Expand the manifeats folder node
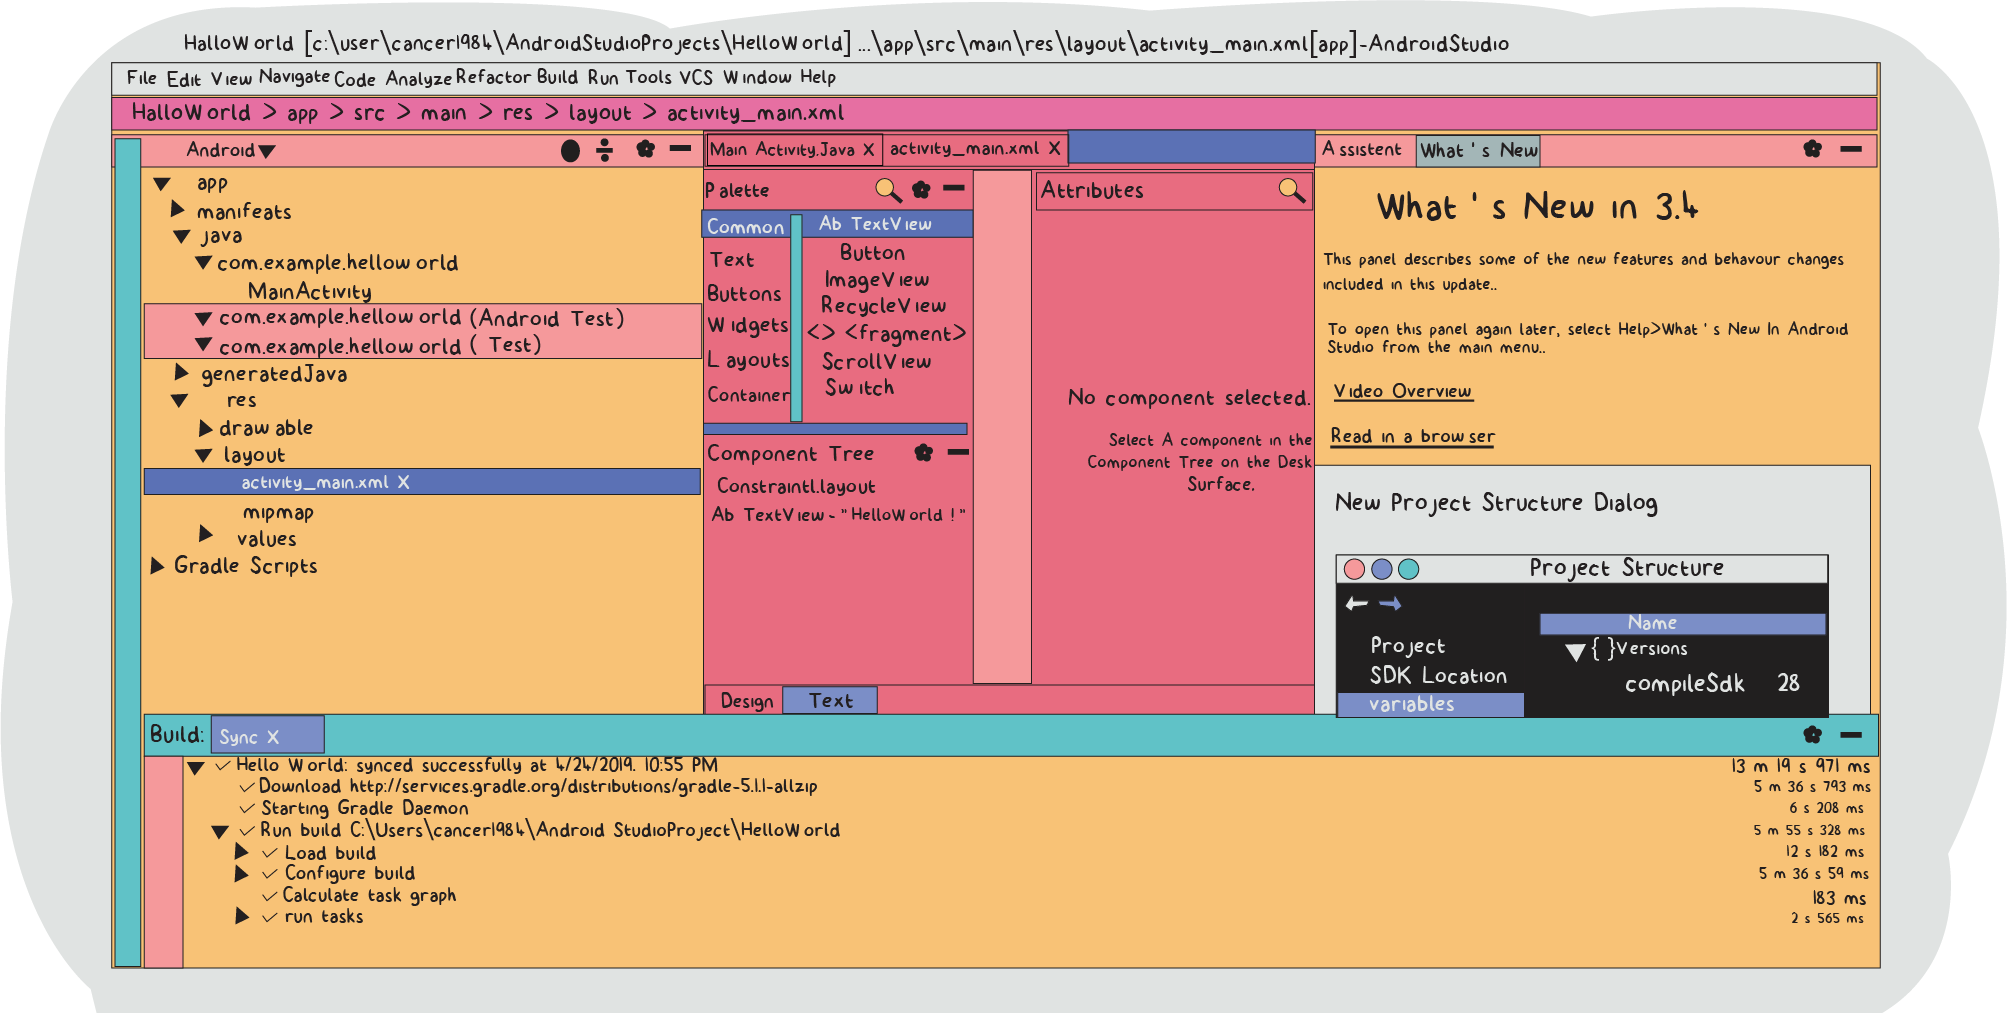 [178, 209]
